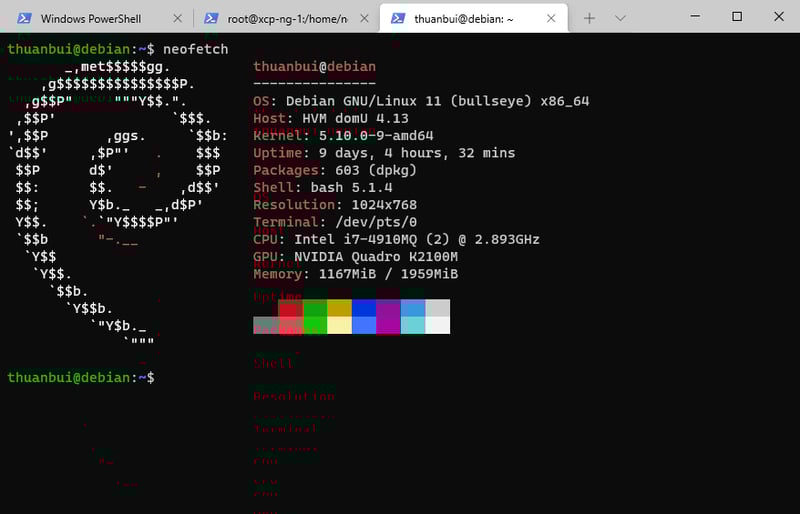This screenshot has width=800, height=514.
Task: Click the icon on the thuanbui@debian tab
Action: point(397,18)
